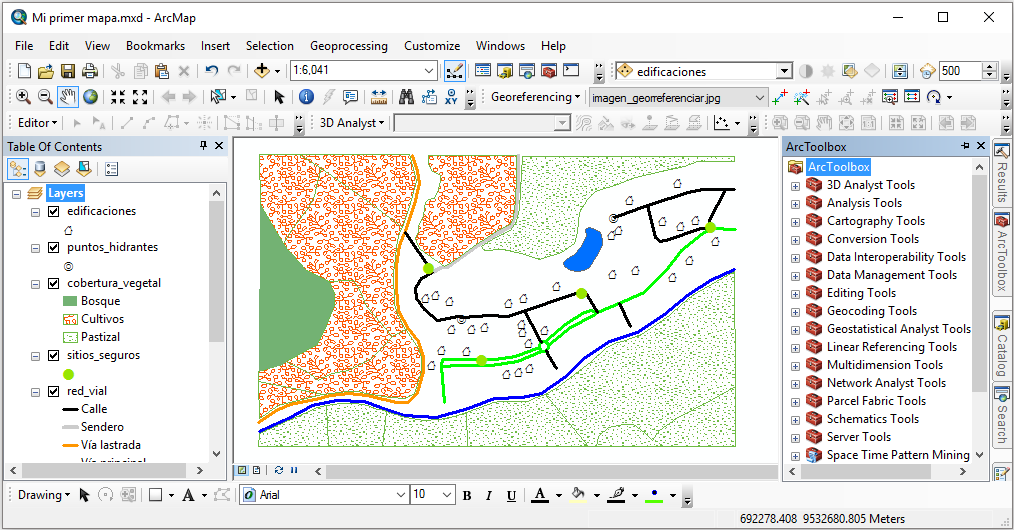This screenshot has width=1014, height=530.
Task: Change the fill color bucket
Action: 578,496
